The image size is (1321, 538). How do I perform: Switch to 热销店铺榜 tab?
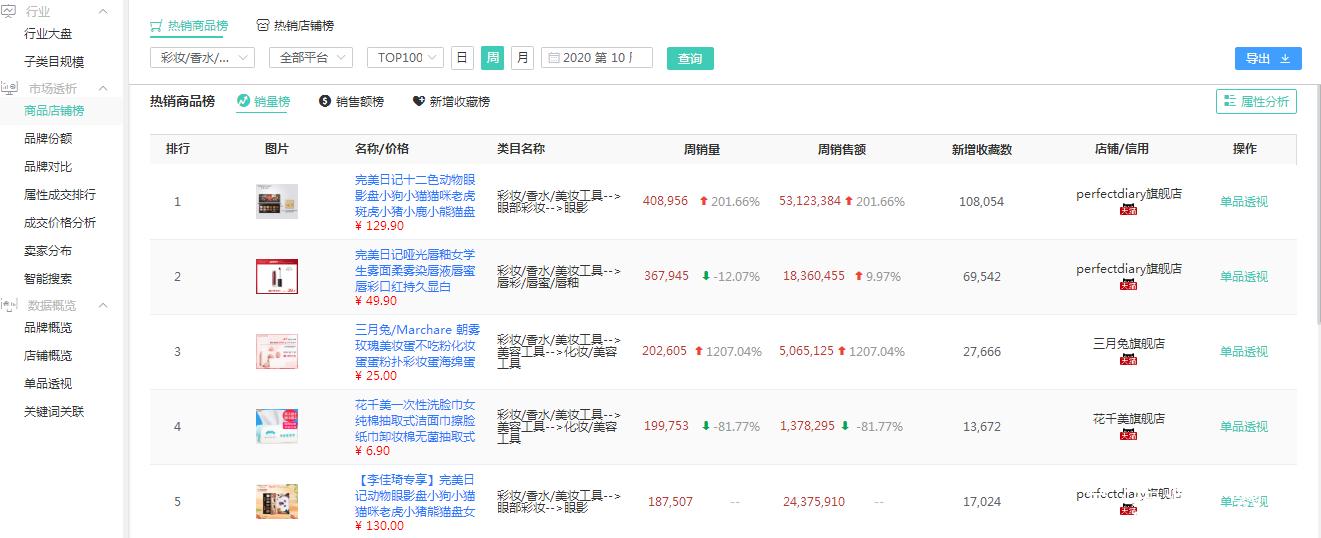[x=295, y=25]
